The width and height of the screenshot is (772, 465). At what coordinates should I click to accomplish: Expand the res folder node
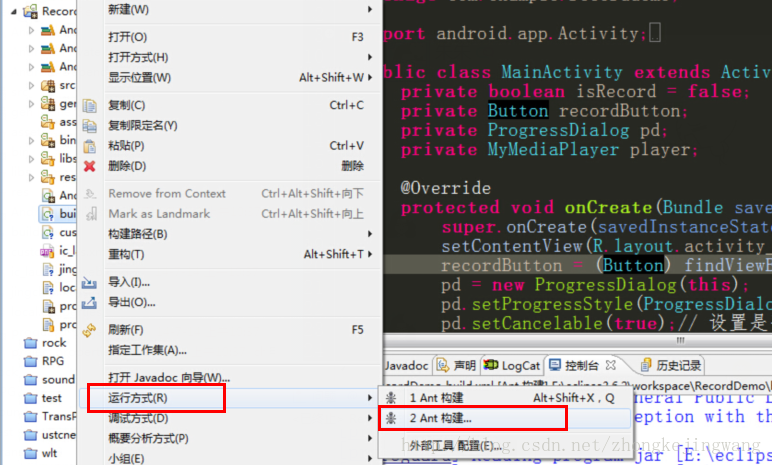(x=32, y=177)
